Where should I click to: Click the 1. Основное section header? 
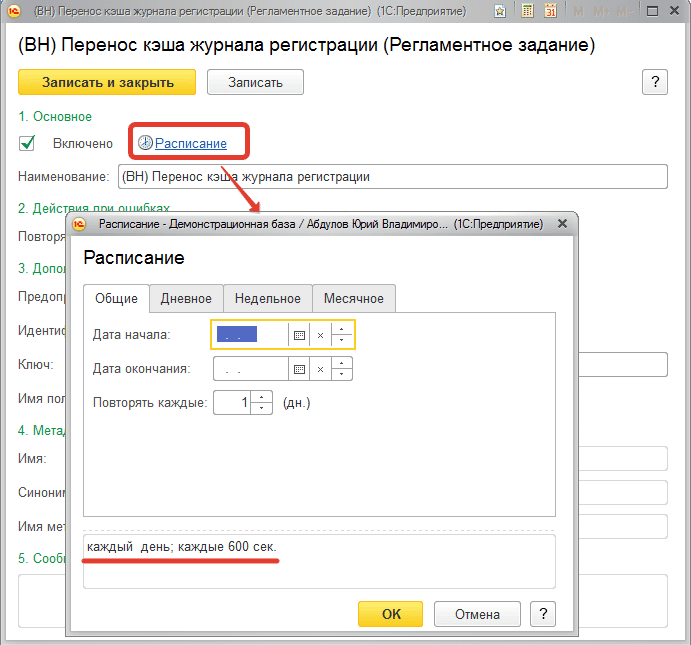click(55, 117)
